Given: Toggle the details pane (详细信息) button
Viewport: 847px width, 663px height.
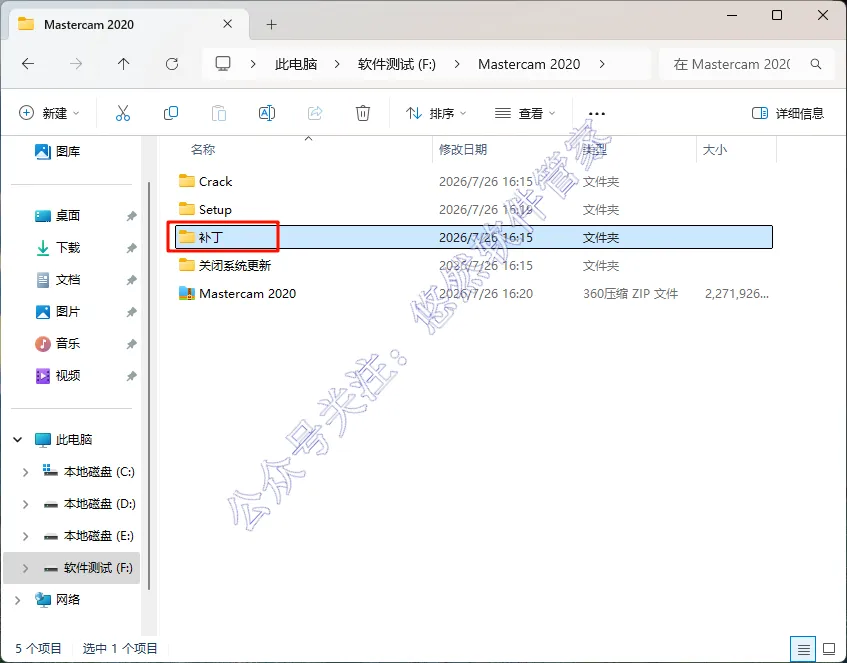Looking at the screenshot, I should 788,113.
